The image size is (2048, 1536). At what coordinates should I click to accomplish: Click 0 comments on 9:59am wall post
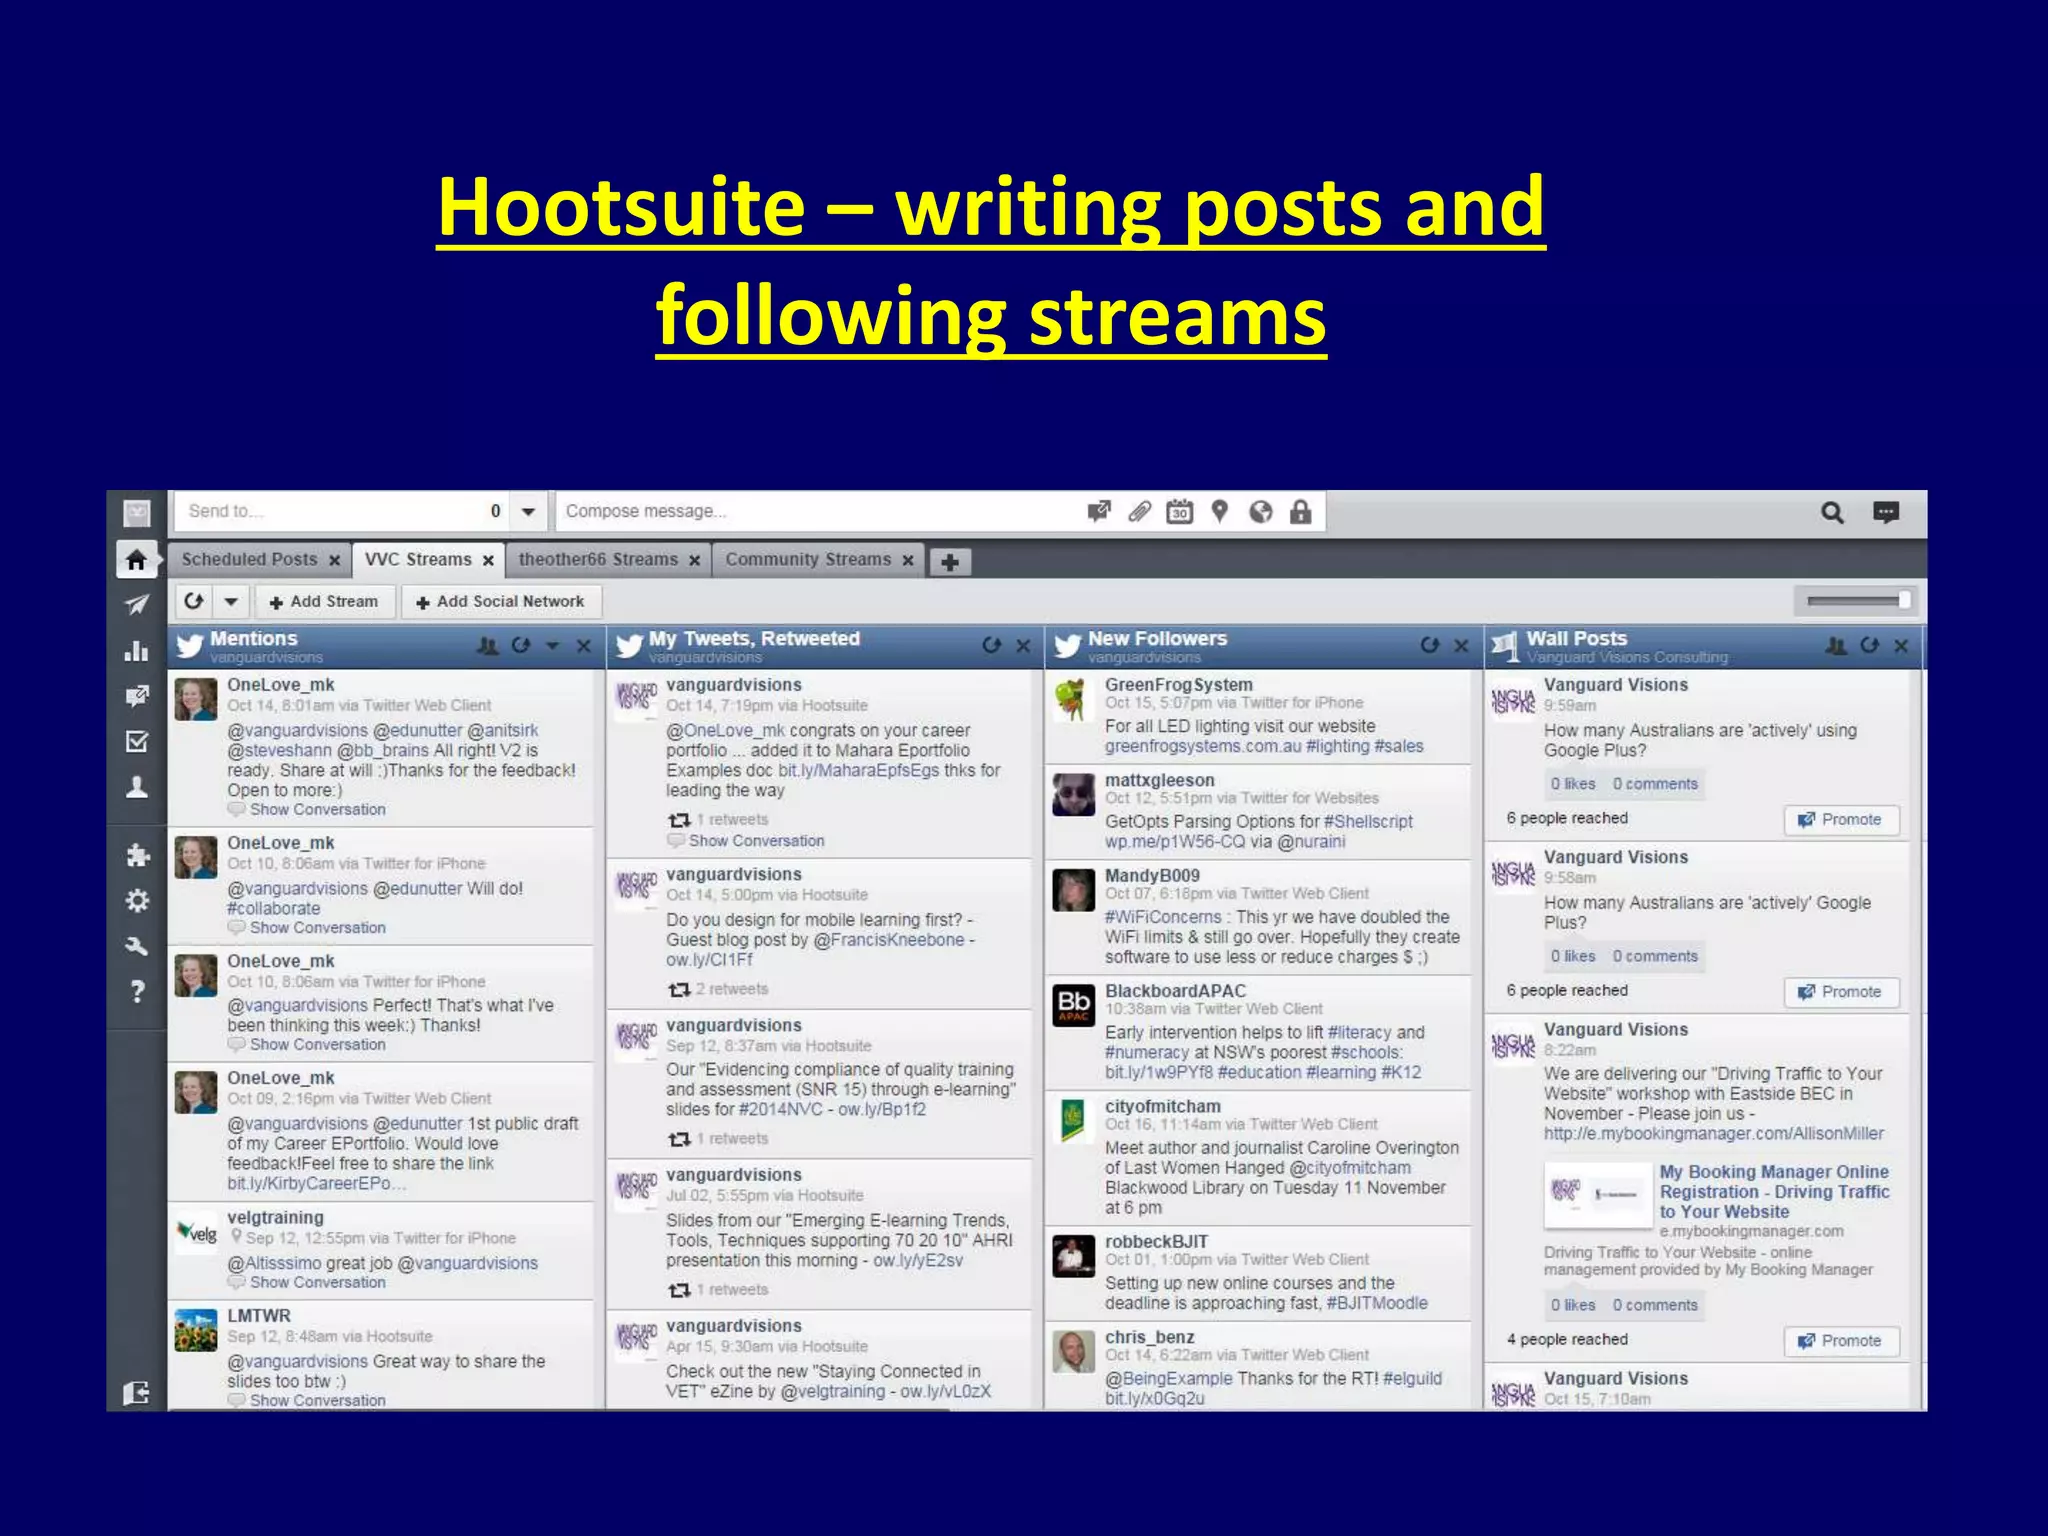point(1655,784)
